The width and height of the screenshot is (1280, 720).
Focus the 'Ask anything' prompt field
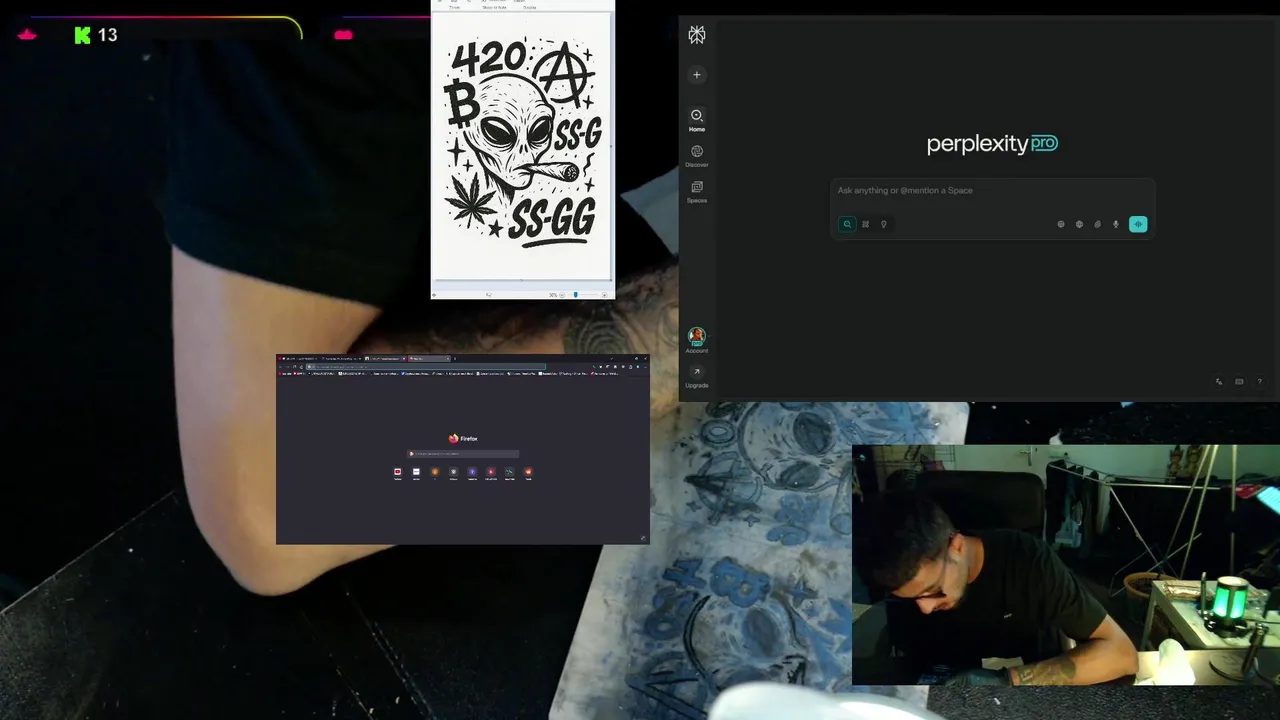tap(994, 191)
